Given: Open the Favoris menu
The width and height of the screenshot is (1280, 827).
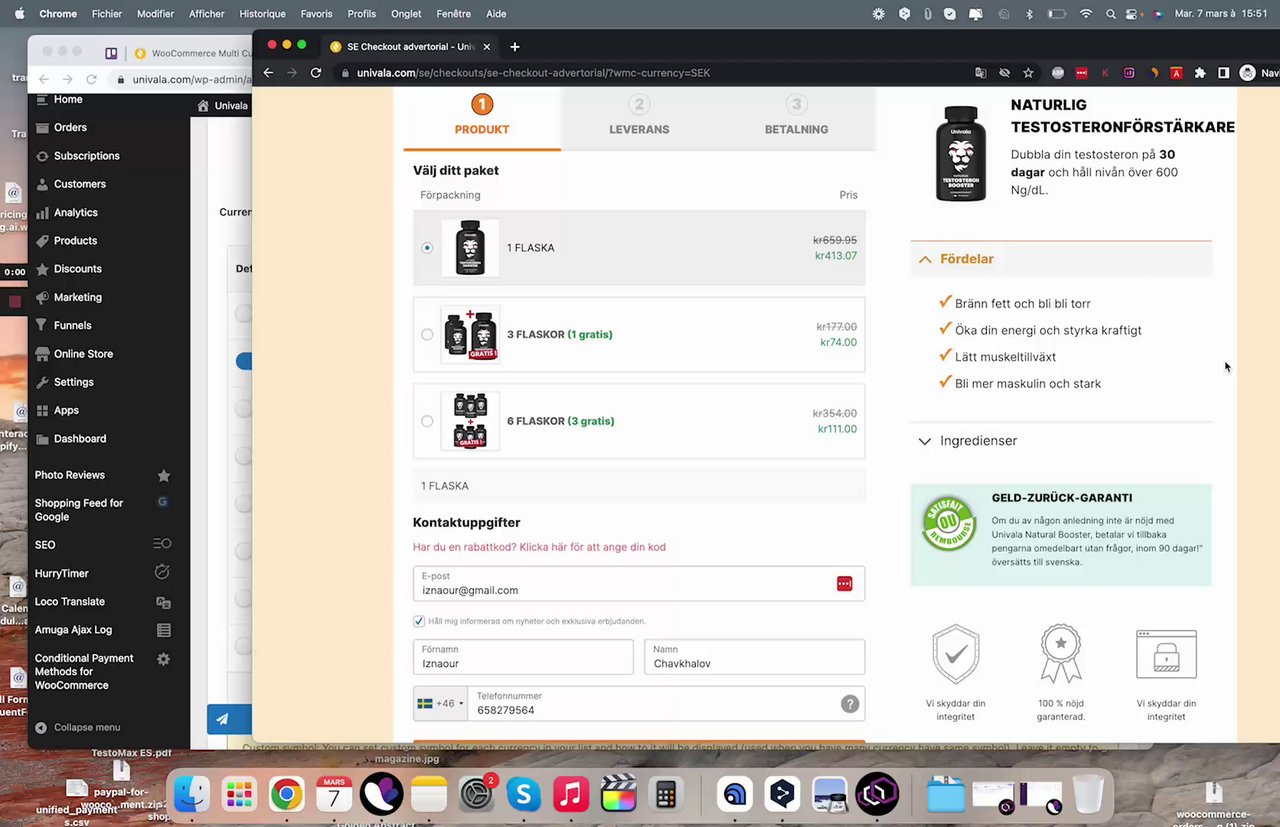Looking at the screenshot, I should click(x=317, y=14).
